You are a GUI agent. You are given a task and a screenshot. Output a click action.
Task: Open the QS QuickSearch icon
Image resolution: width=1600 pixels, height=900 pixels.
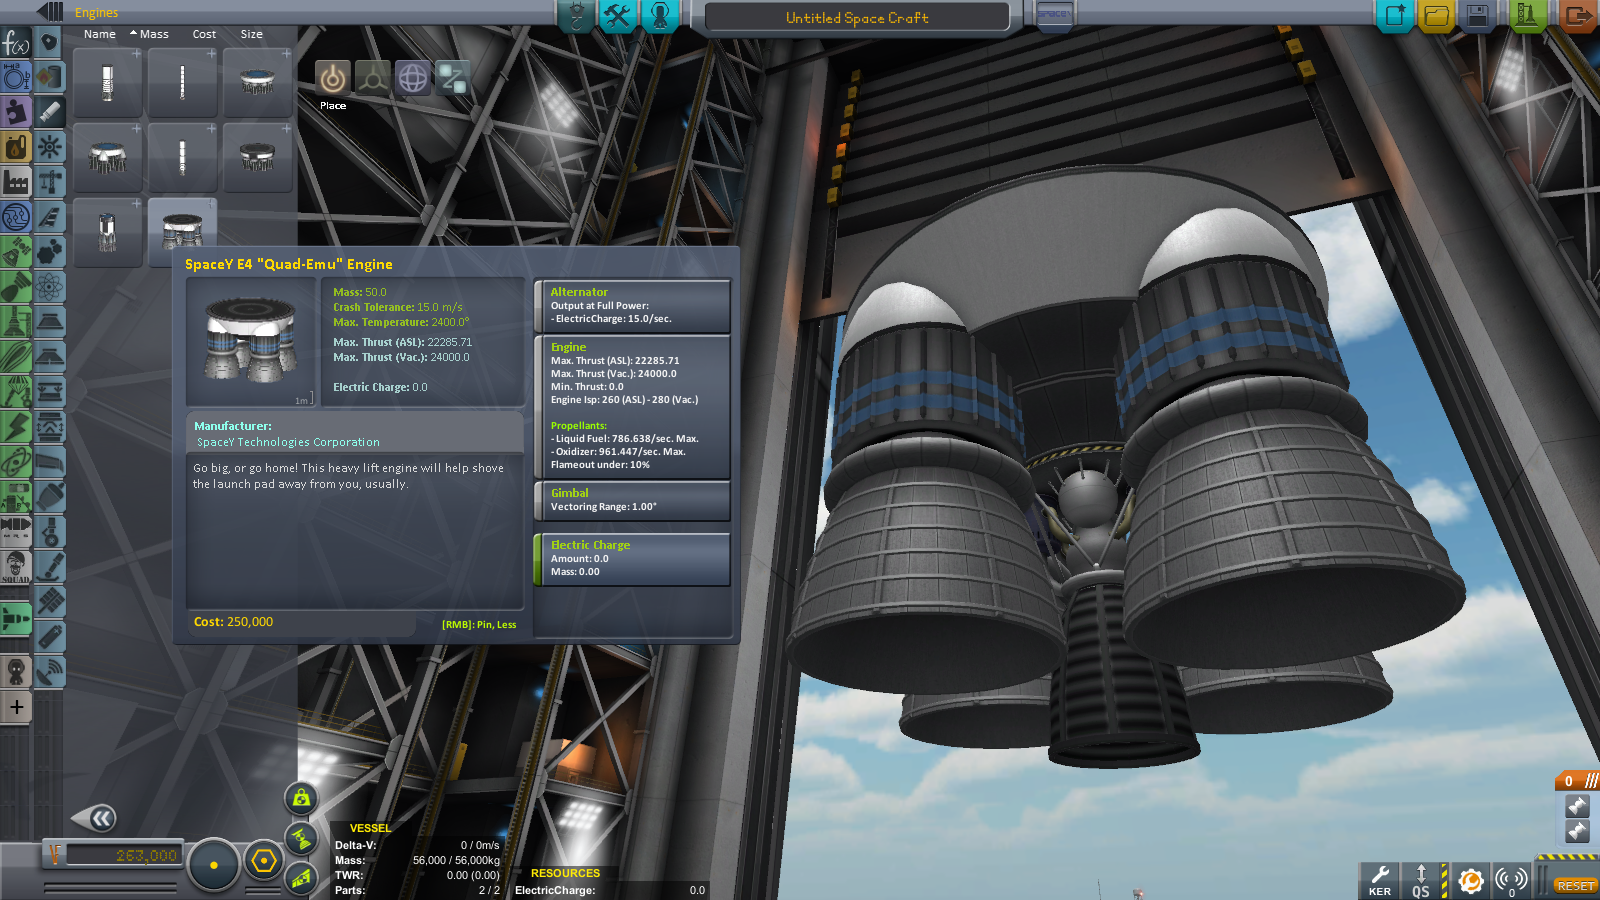(1421, 880)
